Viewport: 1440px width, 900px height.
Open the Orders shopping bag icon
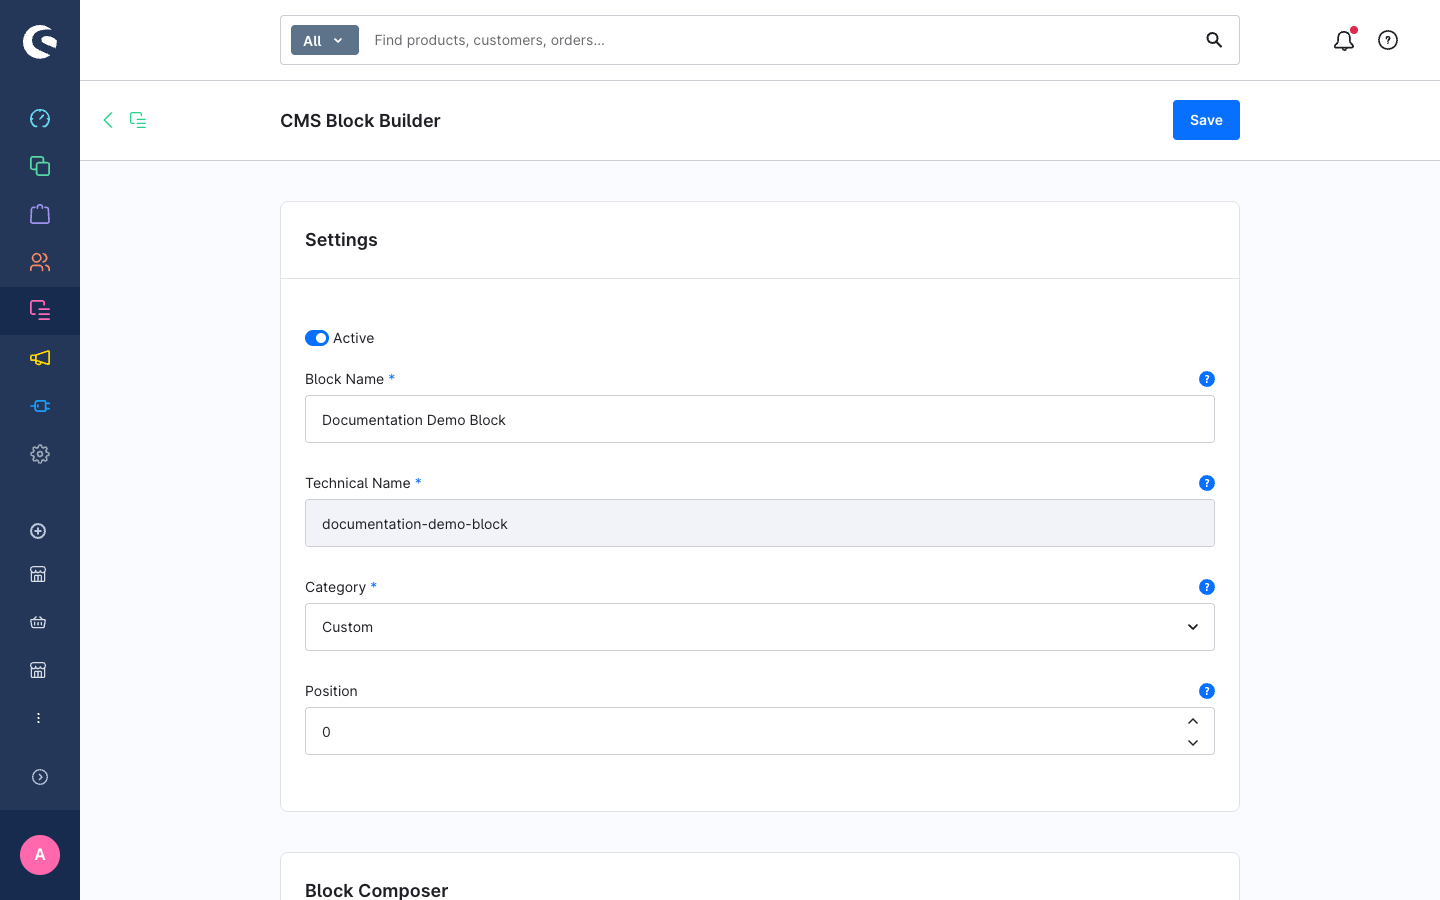point(40,214)
